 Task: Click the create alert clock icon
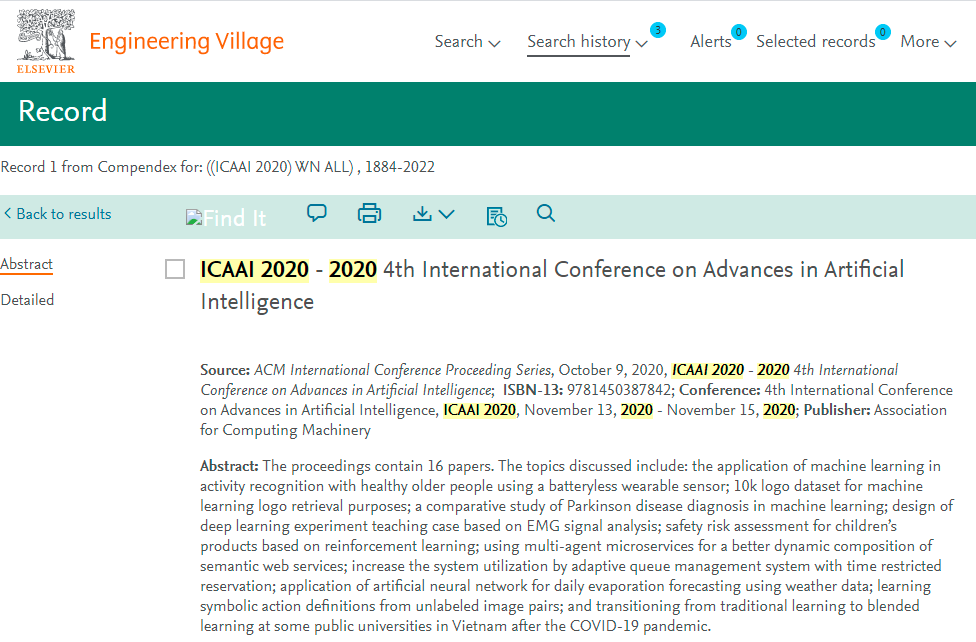click(x=496, y=217)
